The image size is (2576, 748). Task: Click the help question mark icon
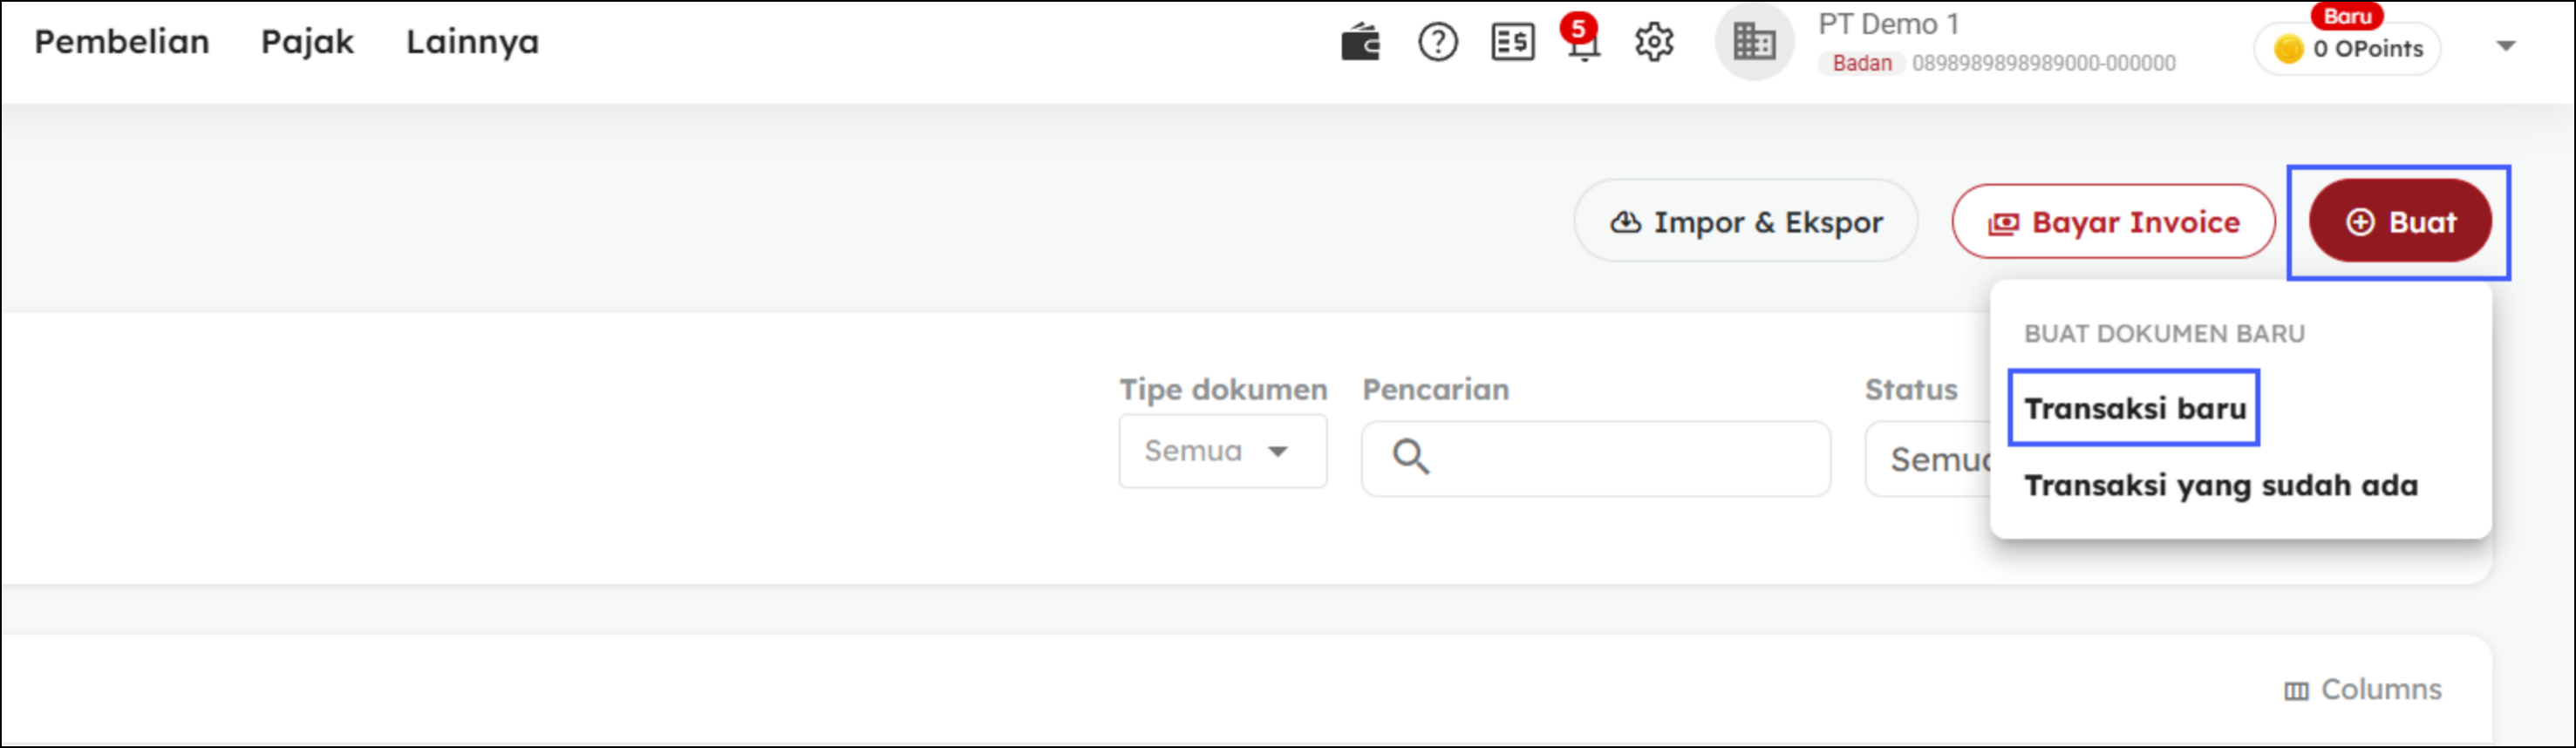(1437, 43)
